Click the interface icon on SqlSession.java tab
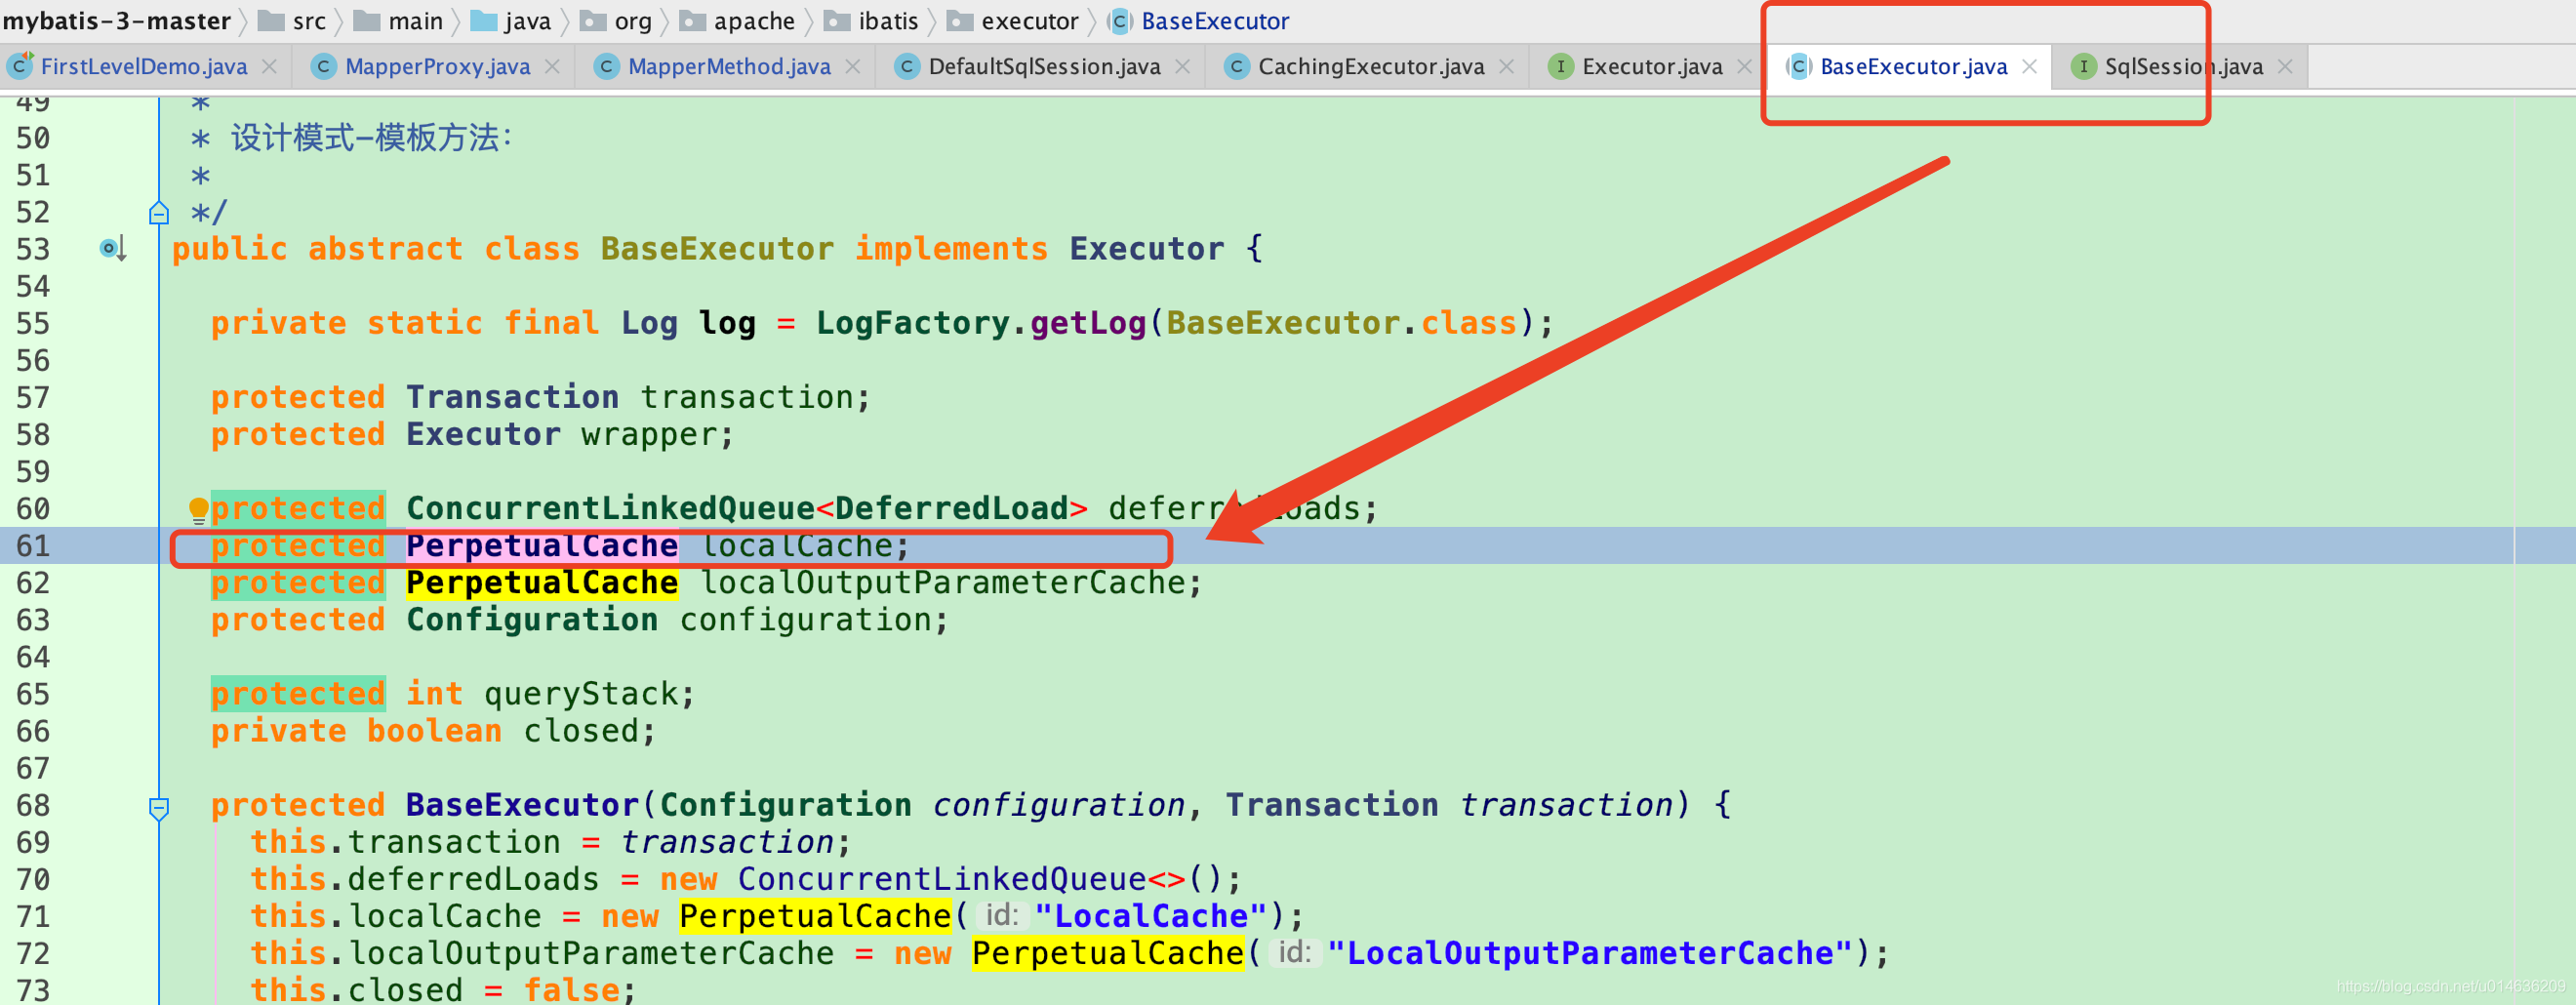This screenshot has height=1005, width=2576. tap(2083, 67)
